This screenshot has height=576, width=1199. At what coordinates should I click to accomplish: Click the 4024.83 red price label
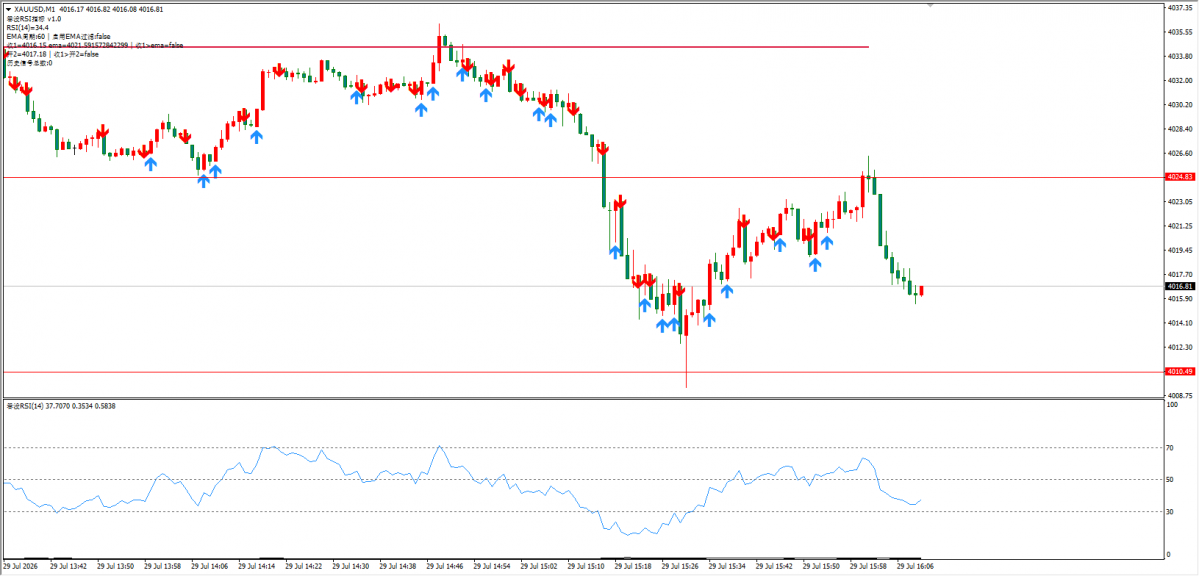click(x=1179, y=177)
